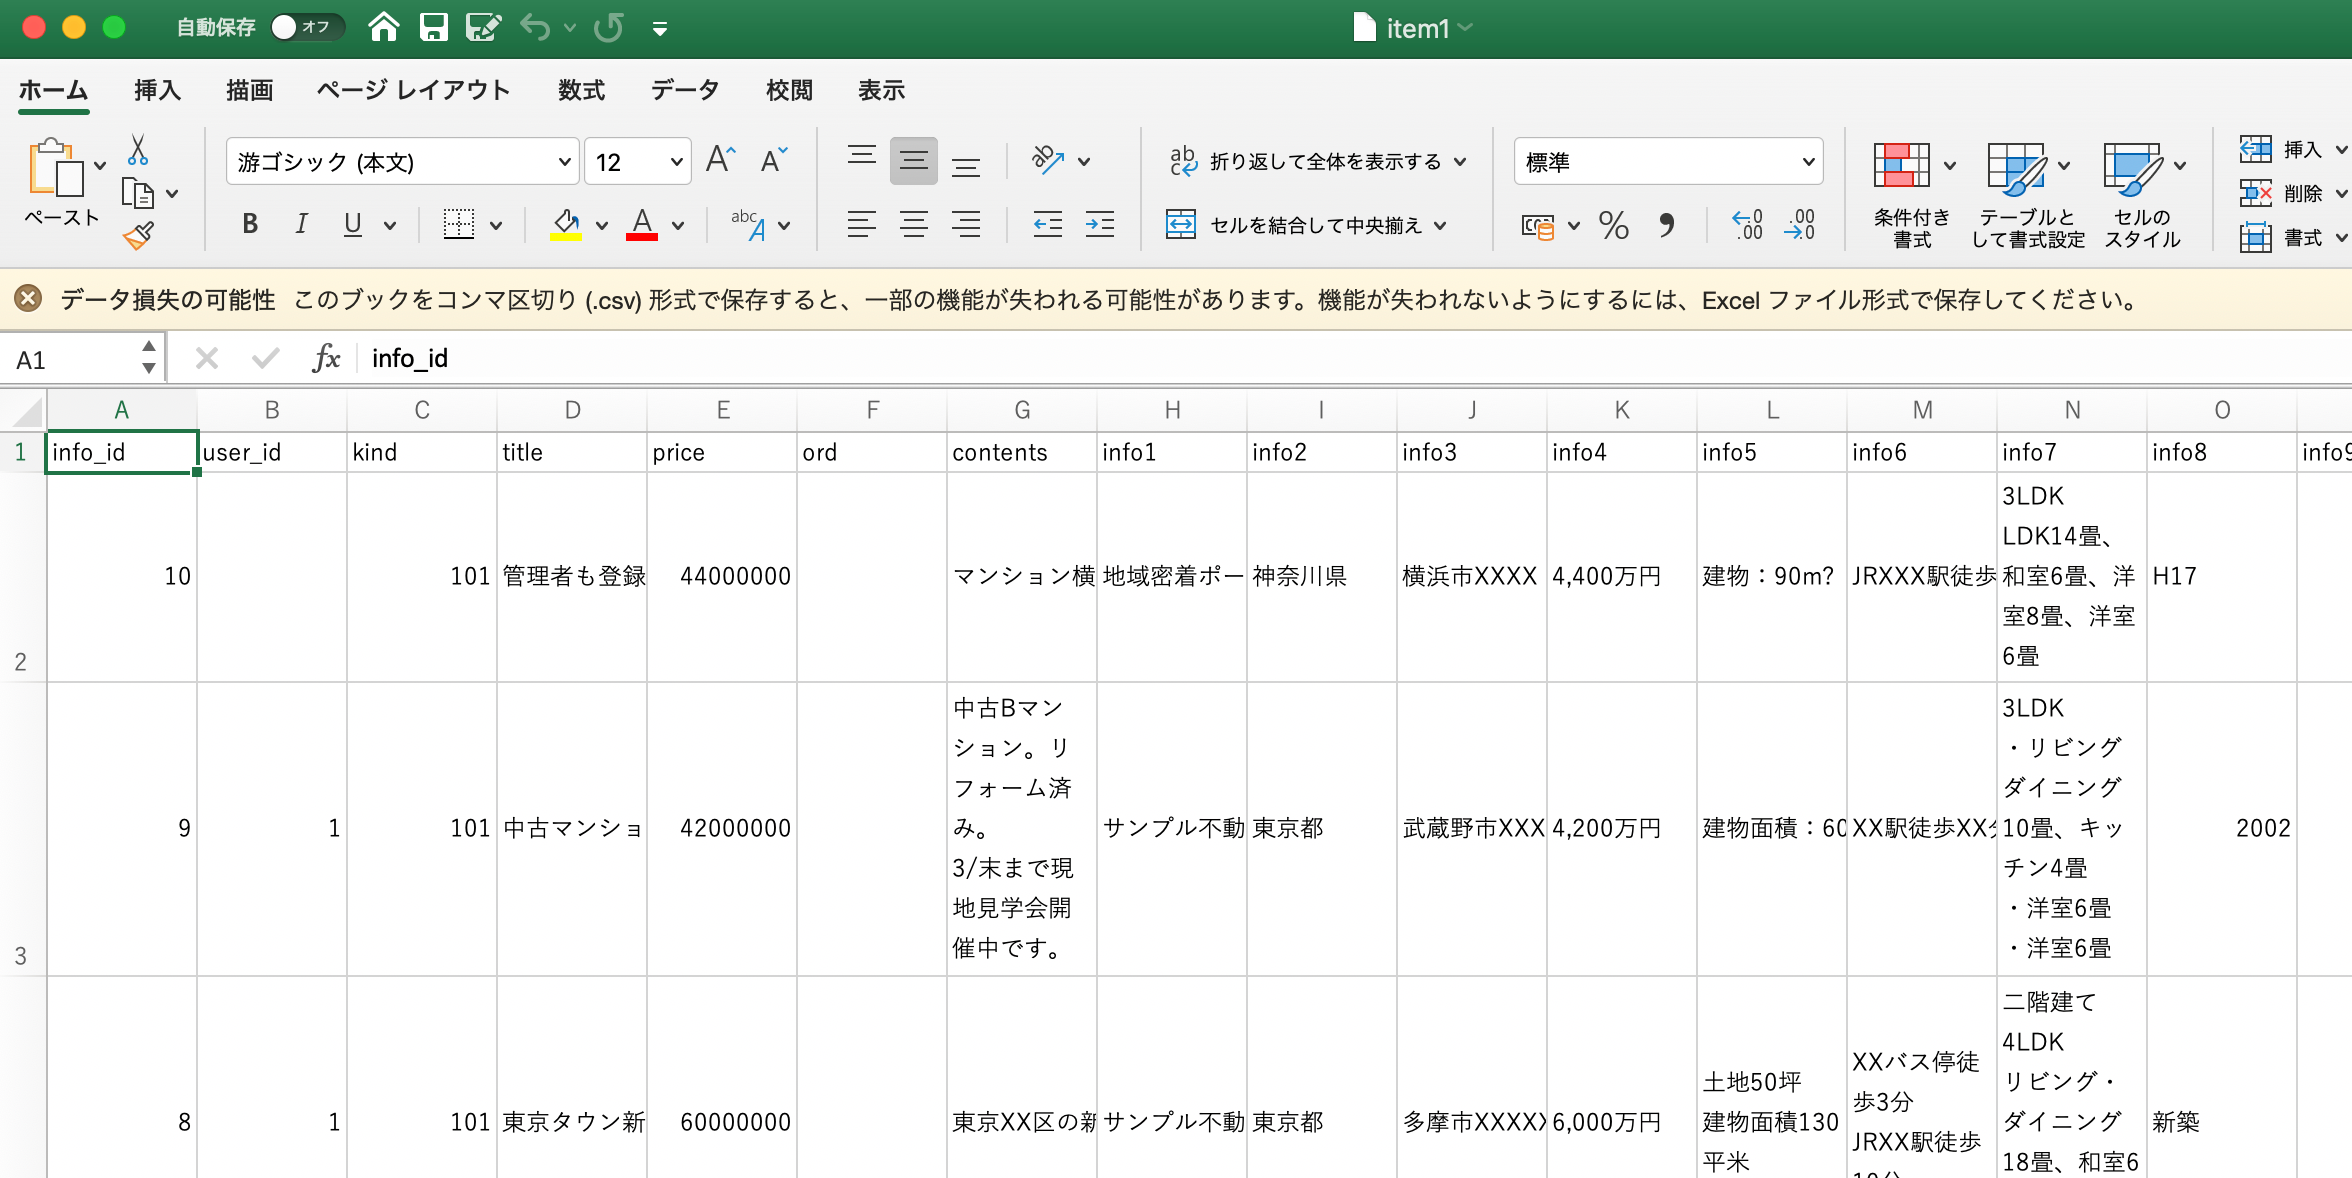Click the Borders icon
Screen dimensions: 2352x1178
coord(459,224)
